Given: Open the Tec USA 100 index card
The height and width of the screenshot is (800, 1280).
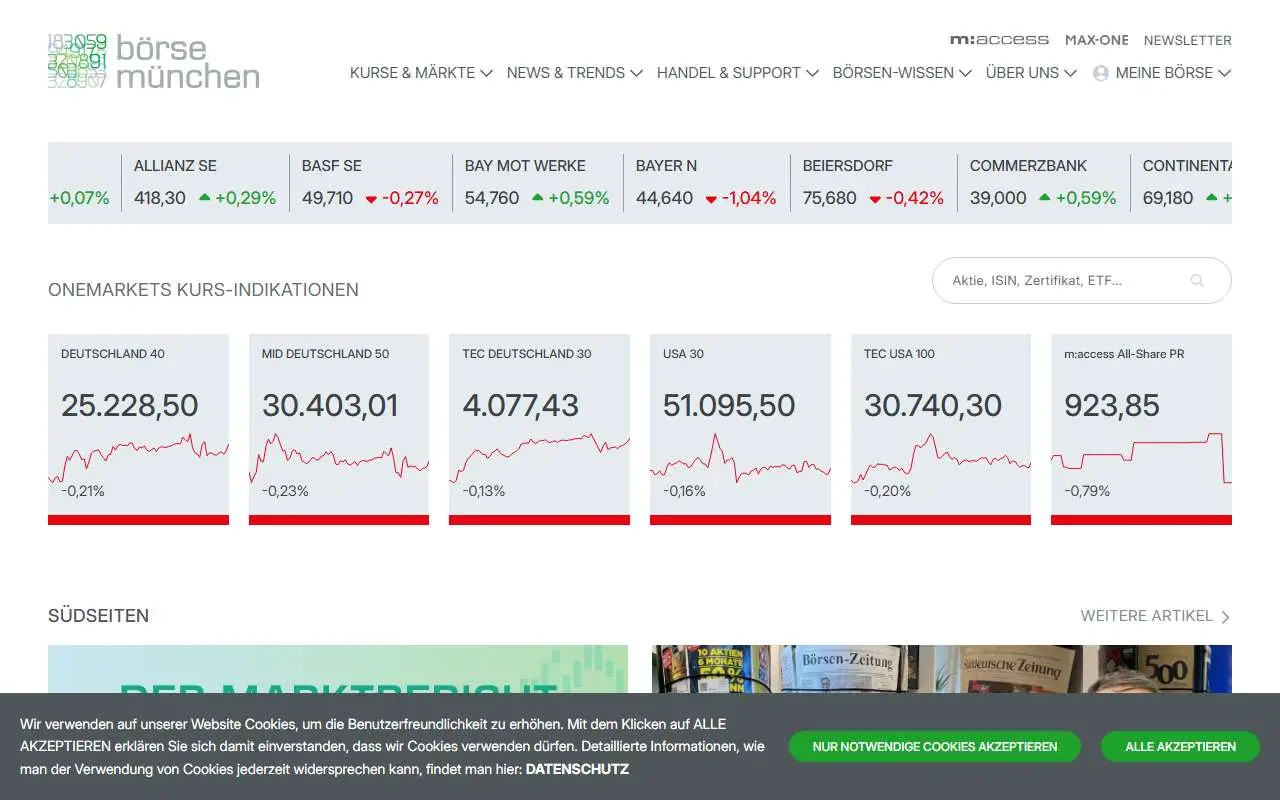Looking at the screenshot, I should click(941, 429).
